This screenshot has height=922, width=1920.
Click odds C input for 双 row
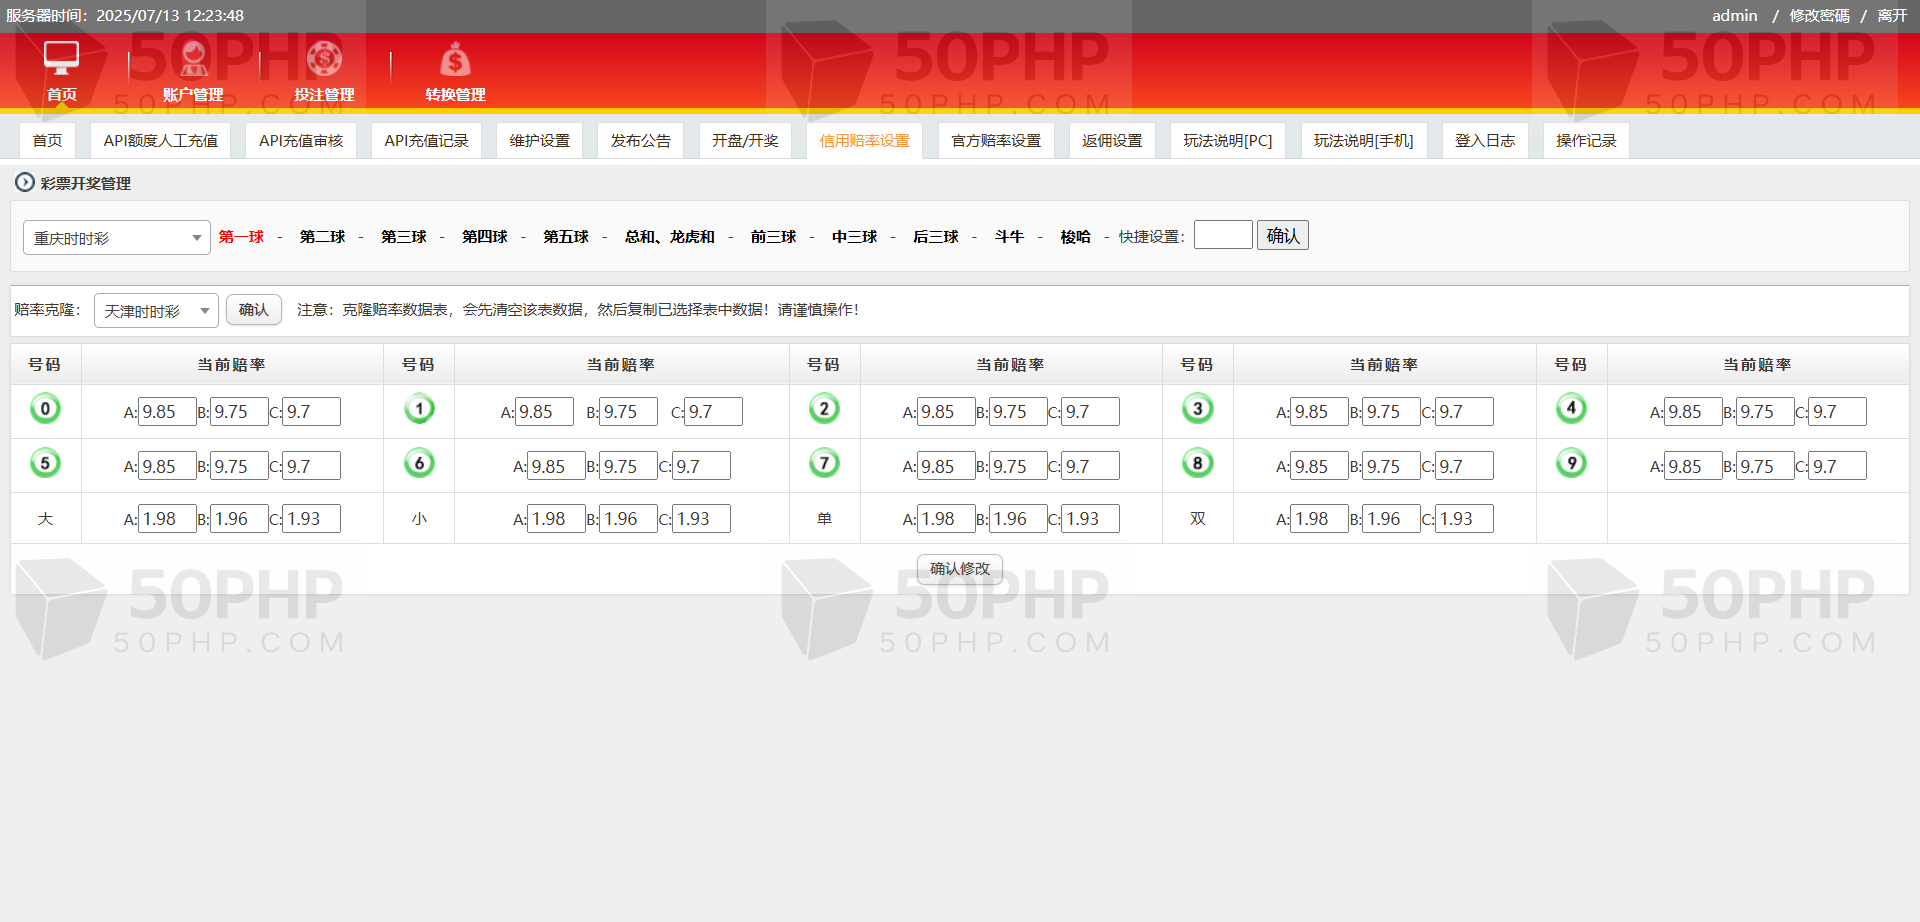pos(1464,519)
